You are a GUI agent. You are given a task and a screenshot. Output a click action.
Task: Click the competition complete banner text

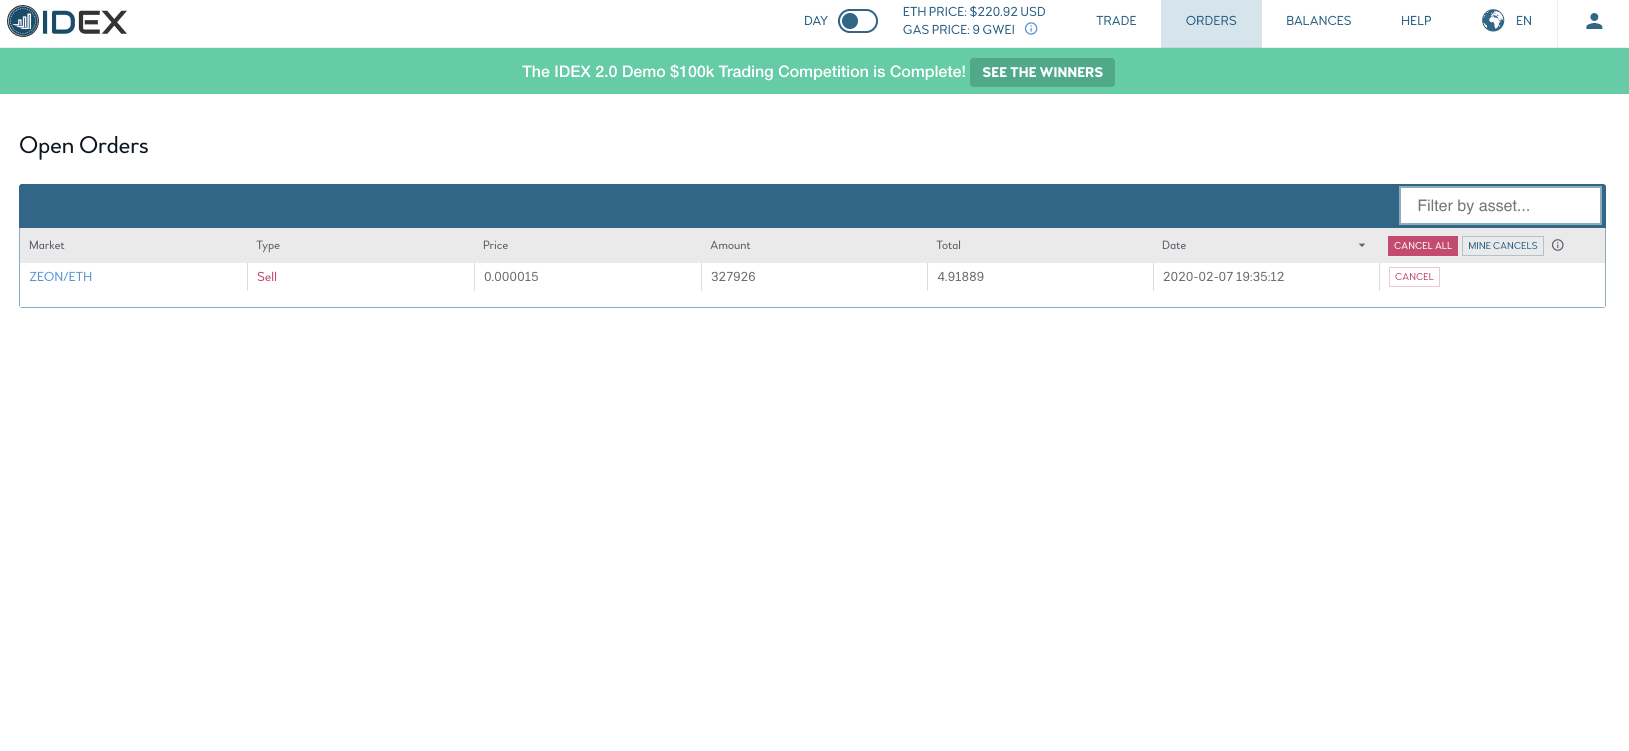(744, 72)
